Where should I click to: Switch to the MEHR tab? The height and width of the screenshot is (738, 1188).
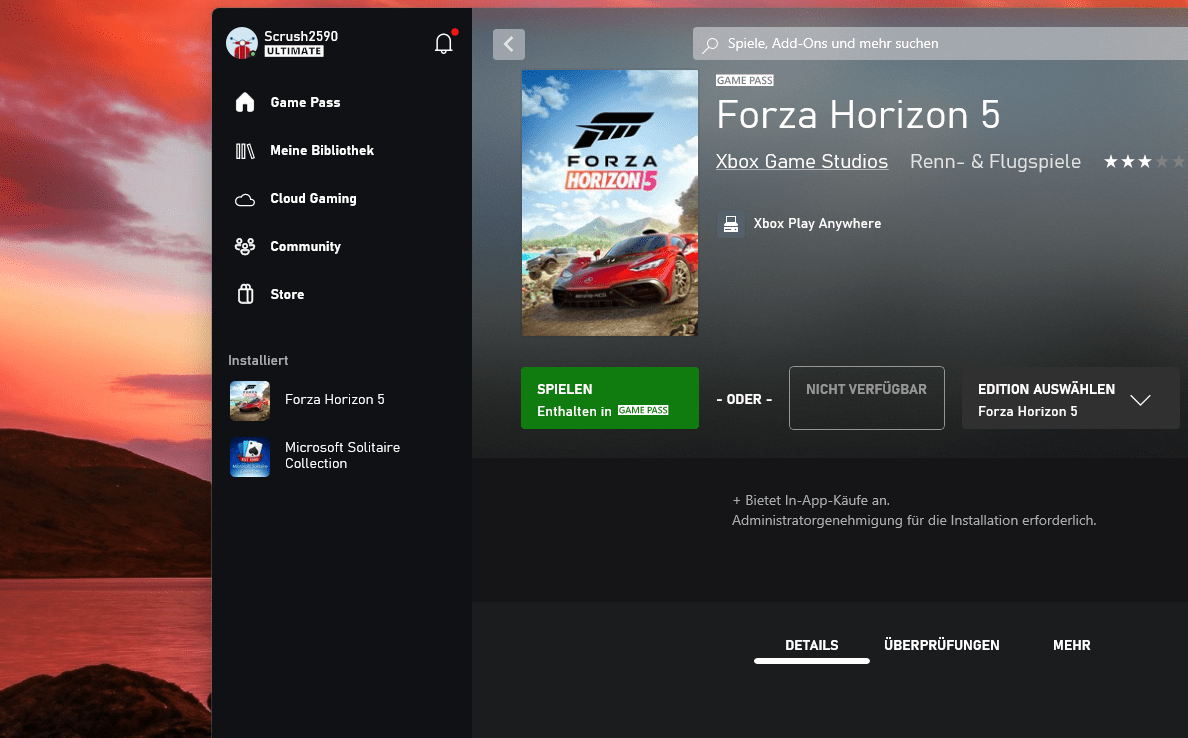click(1071, 646)
